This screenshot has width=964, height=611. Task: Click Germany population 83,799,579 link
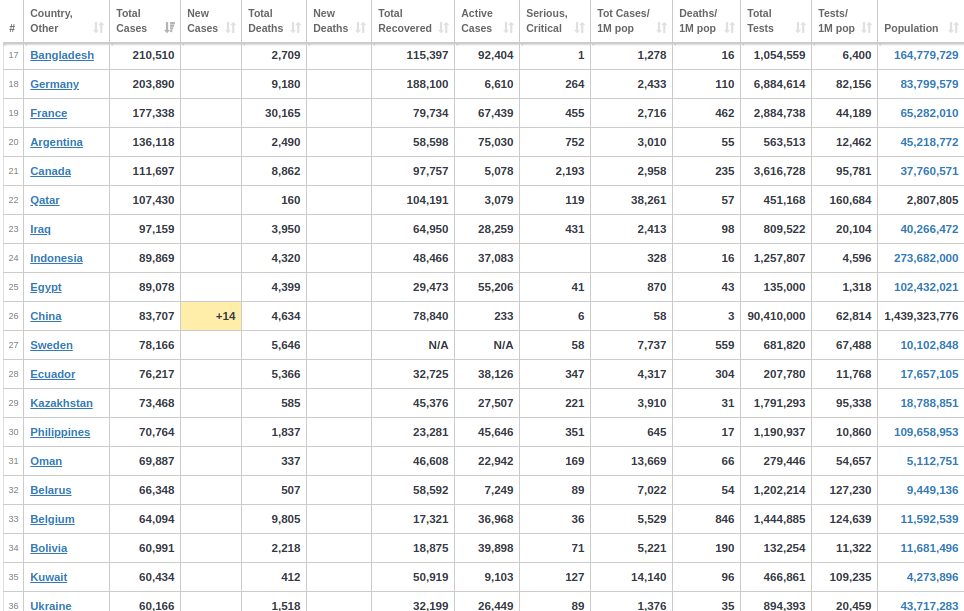coord(930,84)
